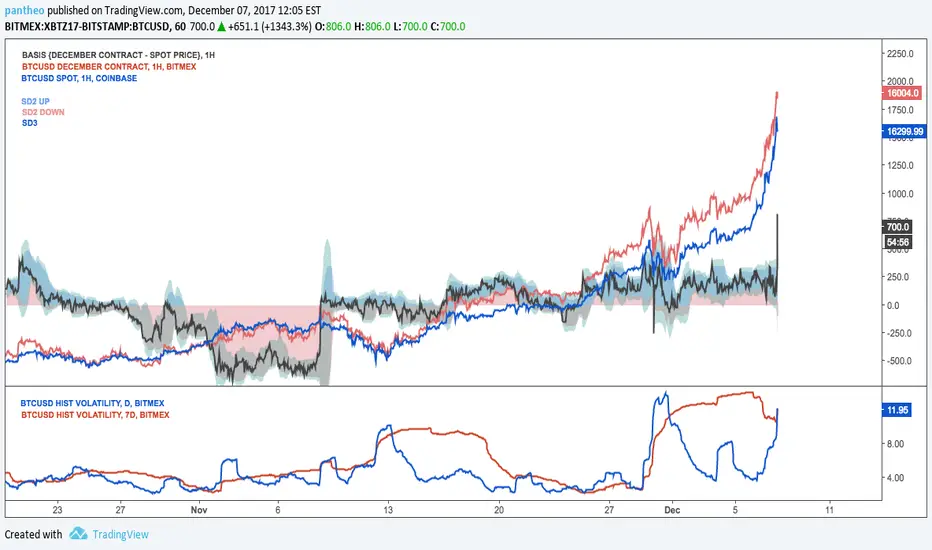932x550 pixels.
Task: Click the 4.00 volatility axis label
Action: pyautogui.click(x=895, y=477)
